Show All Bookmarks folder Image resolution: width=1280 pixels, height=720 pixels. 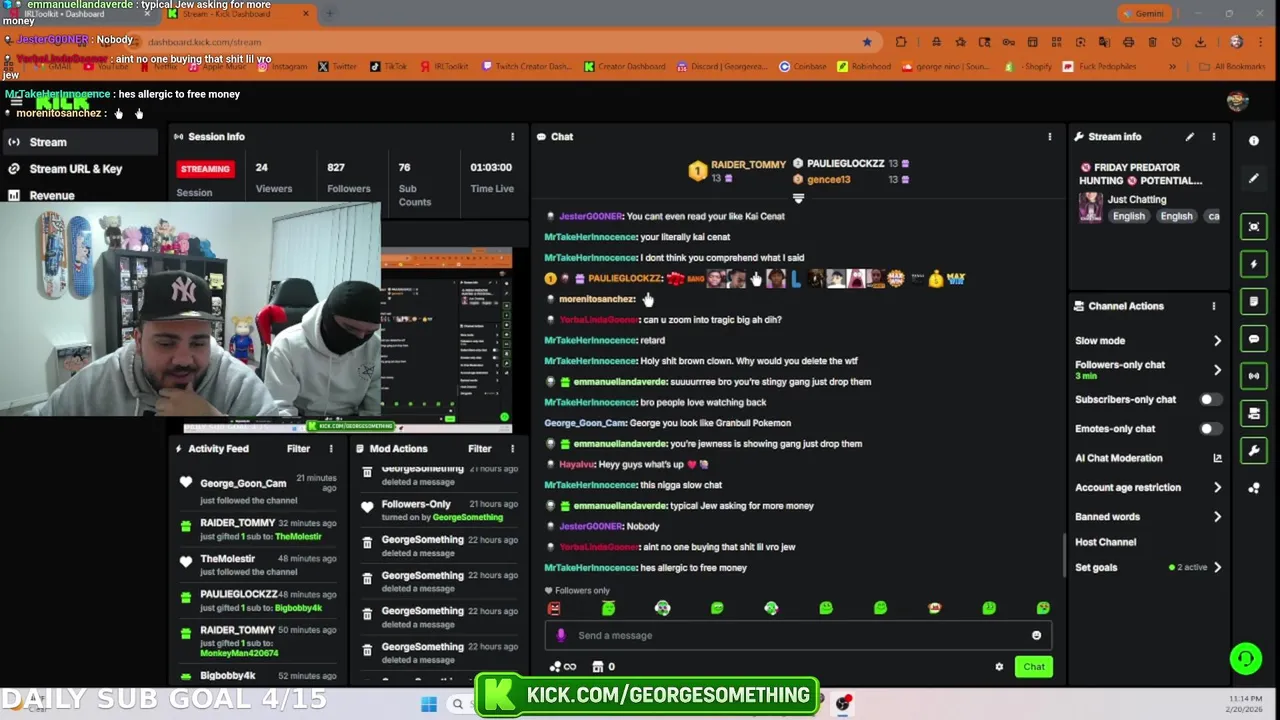1233,67
